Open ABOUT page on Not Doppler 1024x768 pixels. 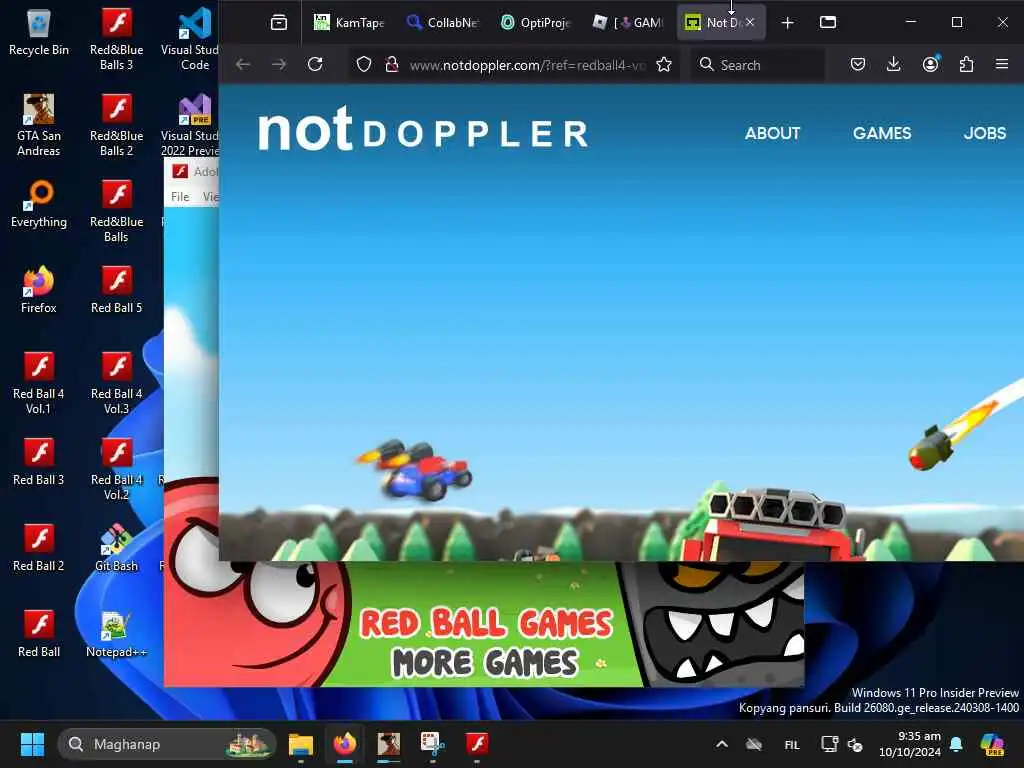pyautogui.click(x=773, y=133)
